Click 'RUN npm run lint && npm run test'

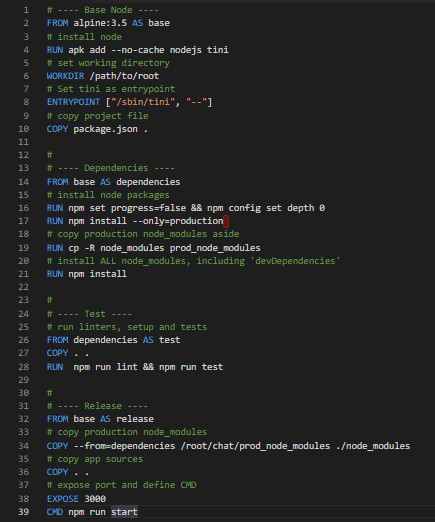(x=135, y=367)
